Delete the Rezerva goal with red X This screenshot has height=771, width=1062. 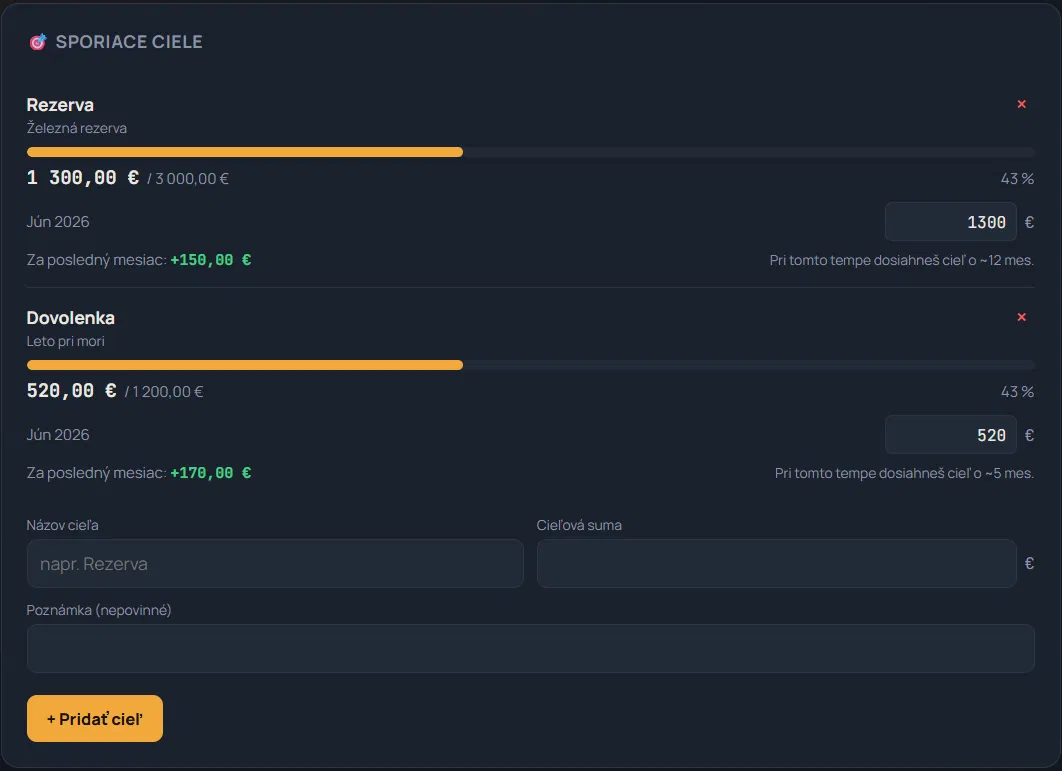point(1021,104)
